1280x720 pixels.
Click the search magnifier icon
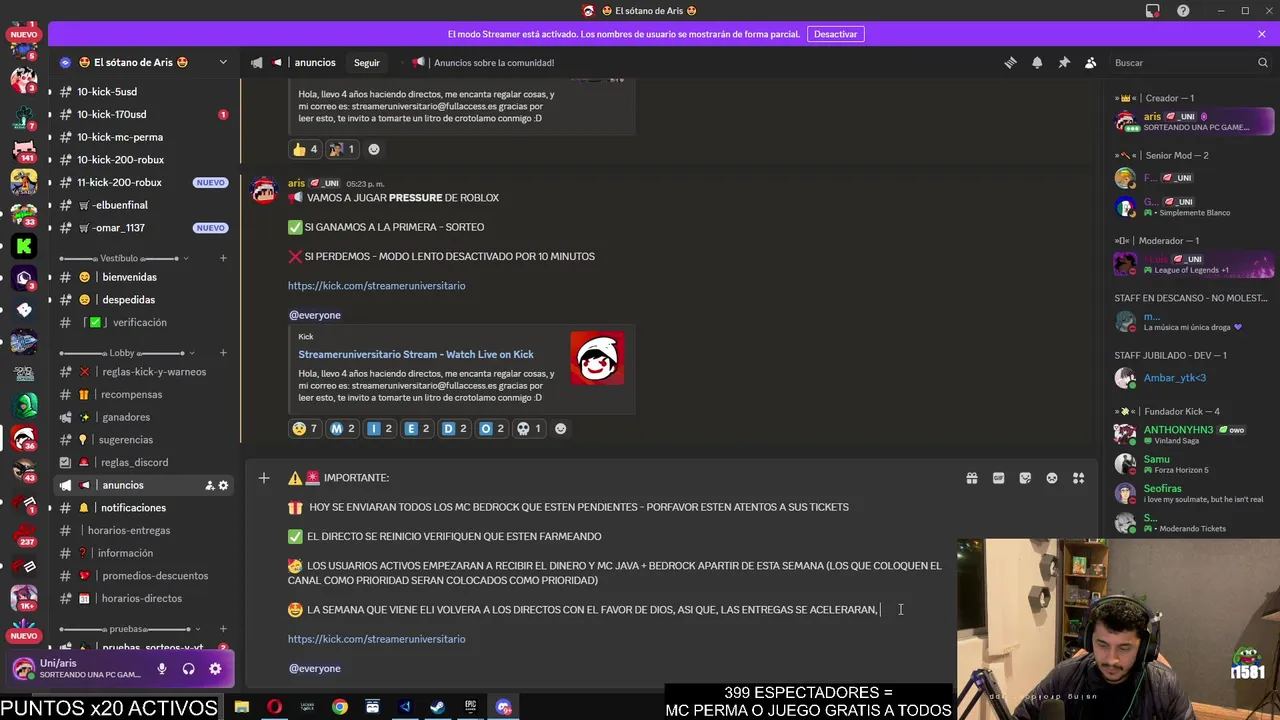1263,62
